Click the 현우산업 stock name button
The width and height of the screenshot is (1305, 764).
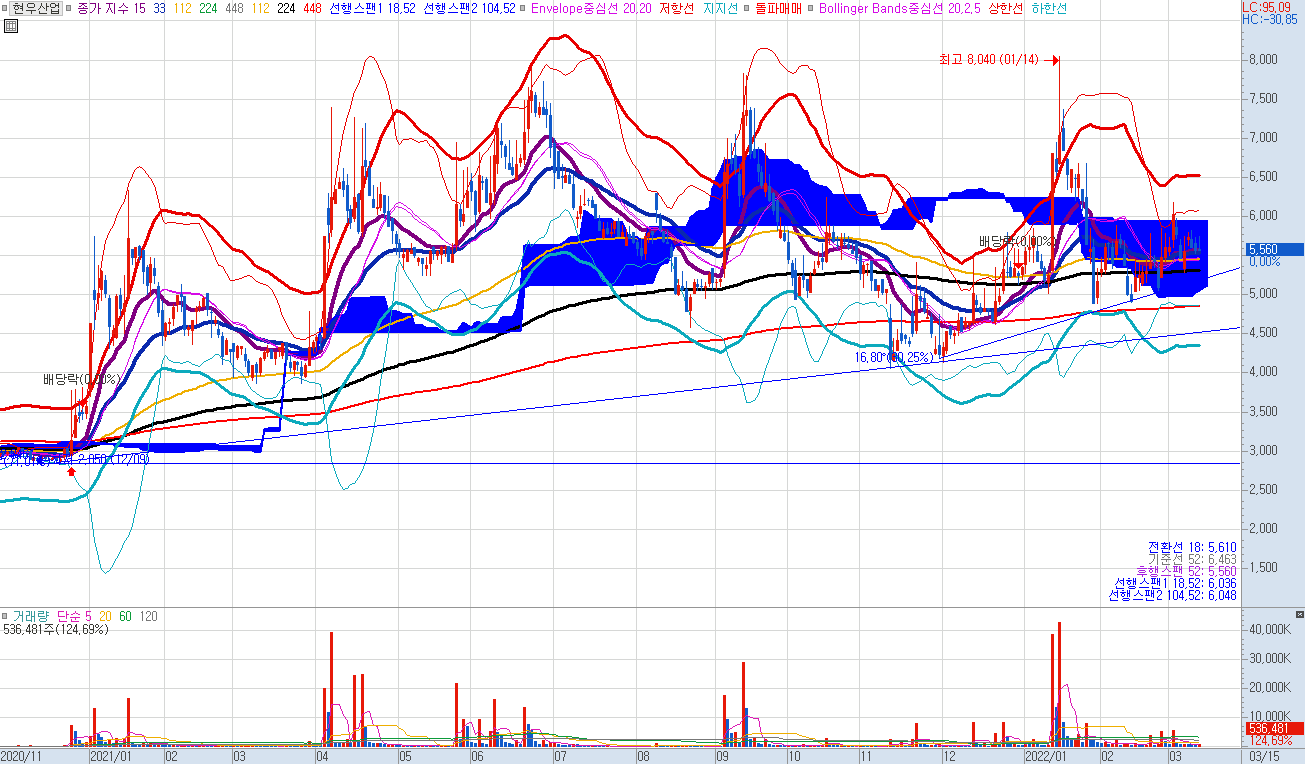pos(36,8)
